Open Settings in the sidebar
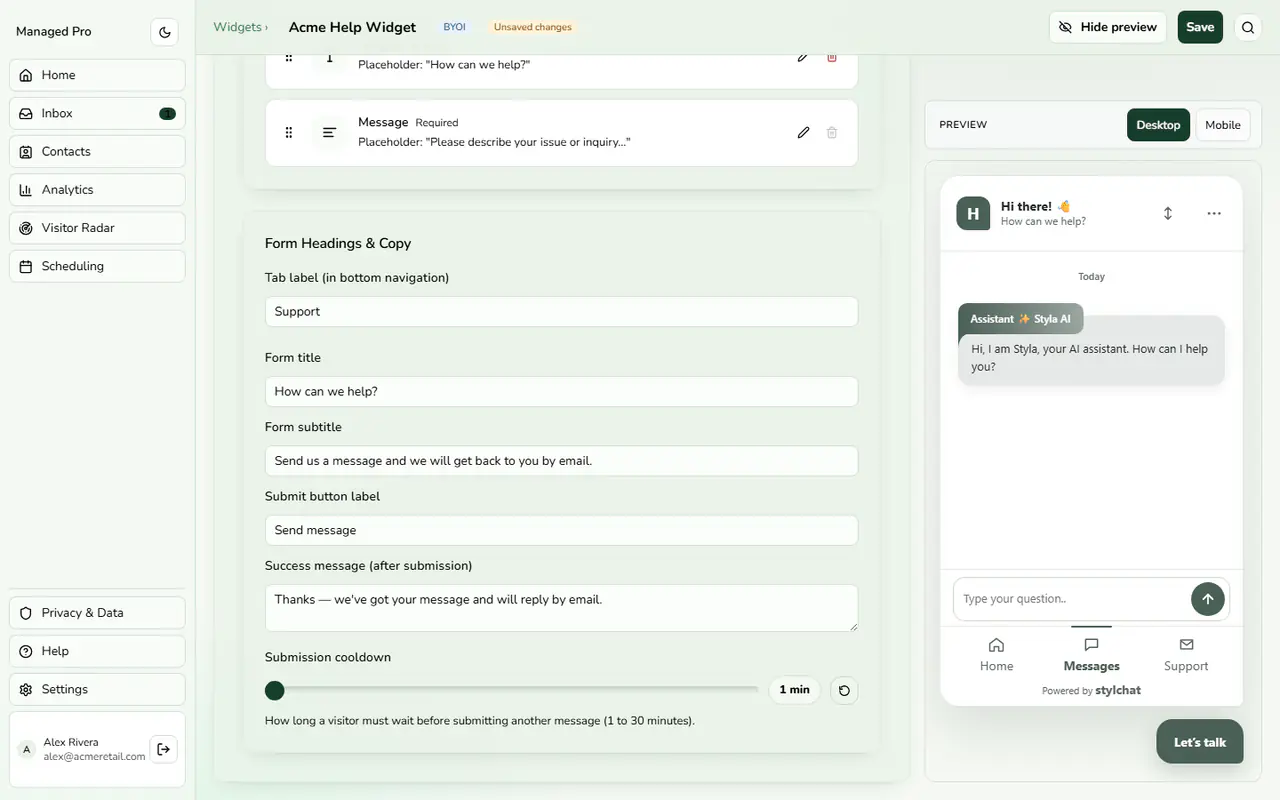 click(x=97, y=689)
